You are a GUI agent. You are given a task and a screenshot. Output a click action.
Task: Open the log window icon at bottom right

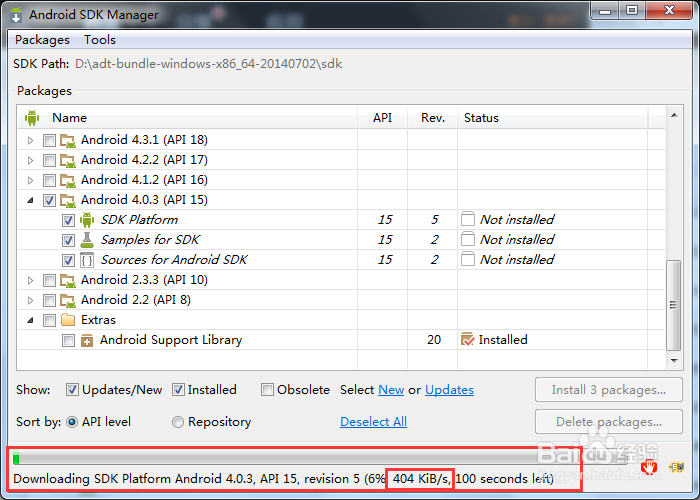click(x=677, y=467)
